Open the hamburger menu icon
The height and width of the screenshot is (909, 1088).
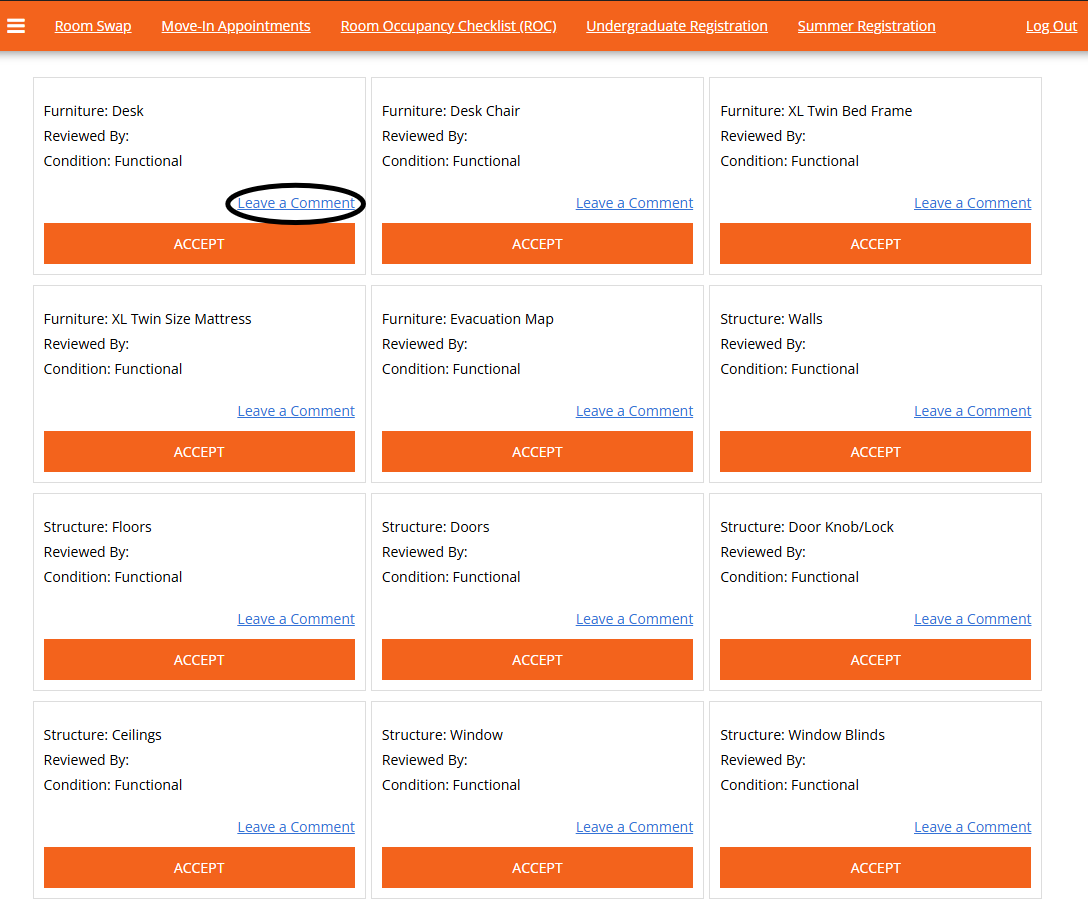click(16, 26)
